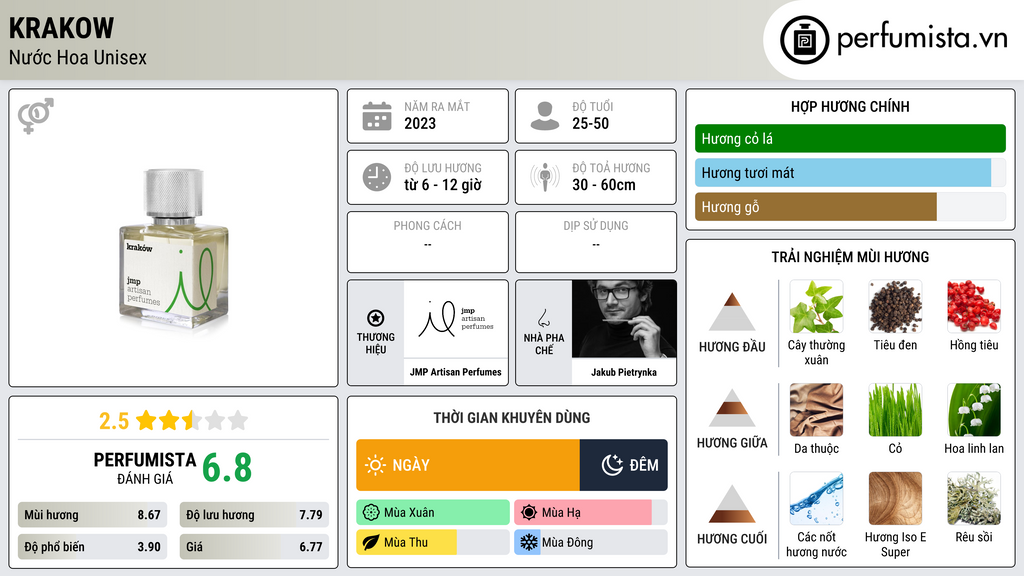Click the Thời gian khuyên dùng heading

tap(512, 418)
